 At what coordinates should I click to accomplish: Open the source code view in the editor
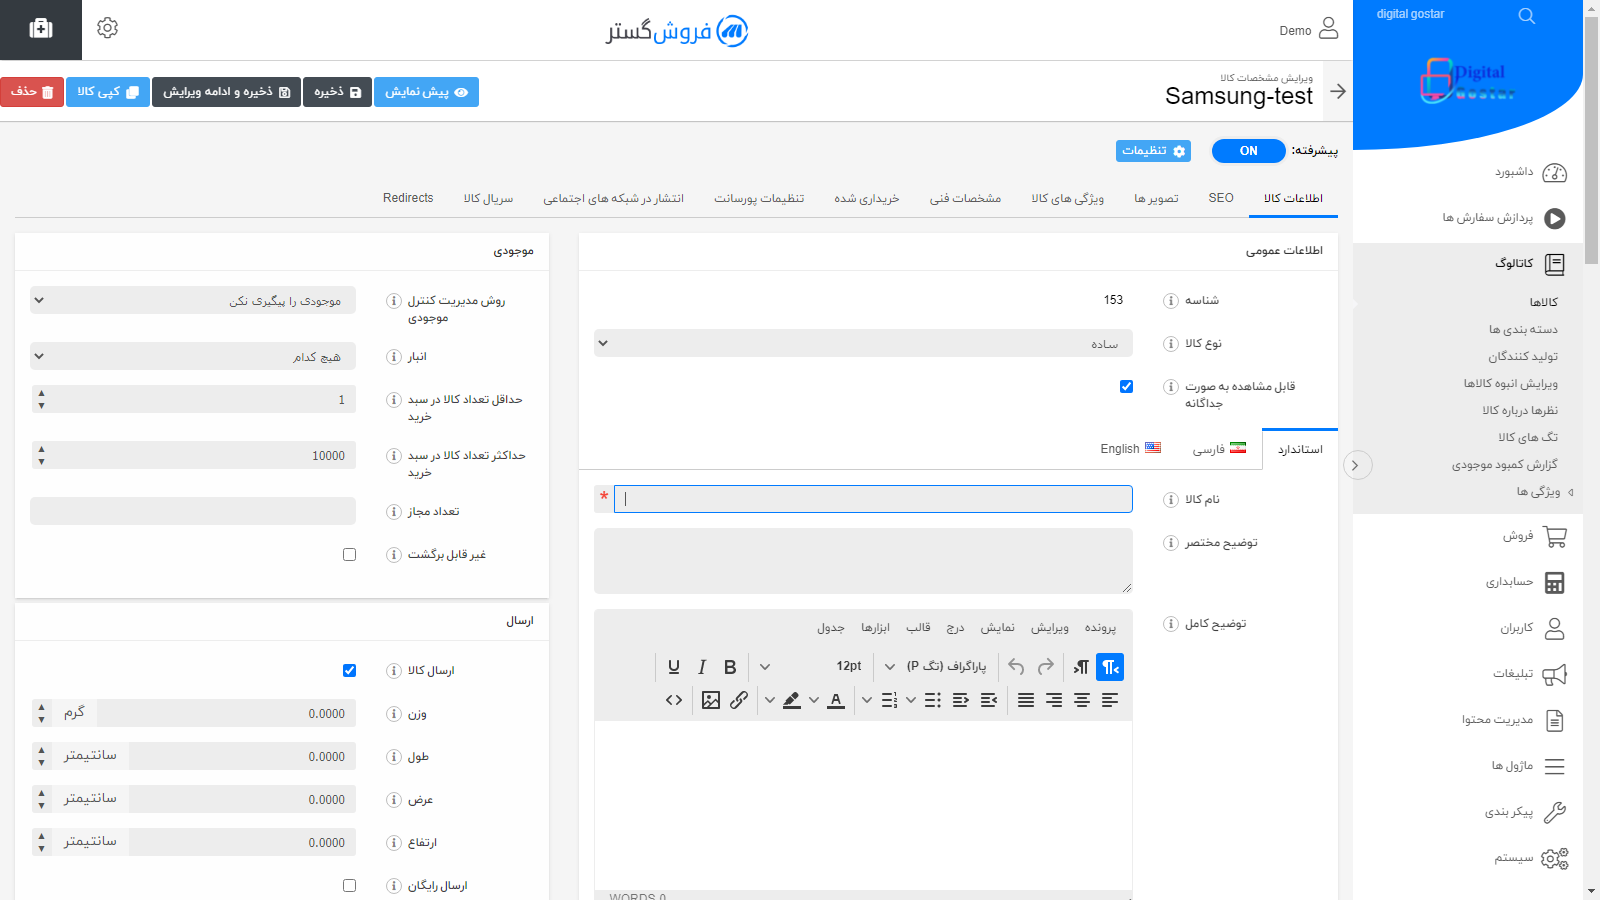coord(674,700)
